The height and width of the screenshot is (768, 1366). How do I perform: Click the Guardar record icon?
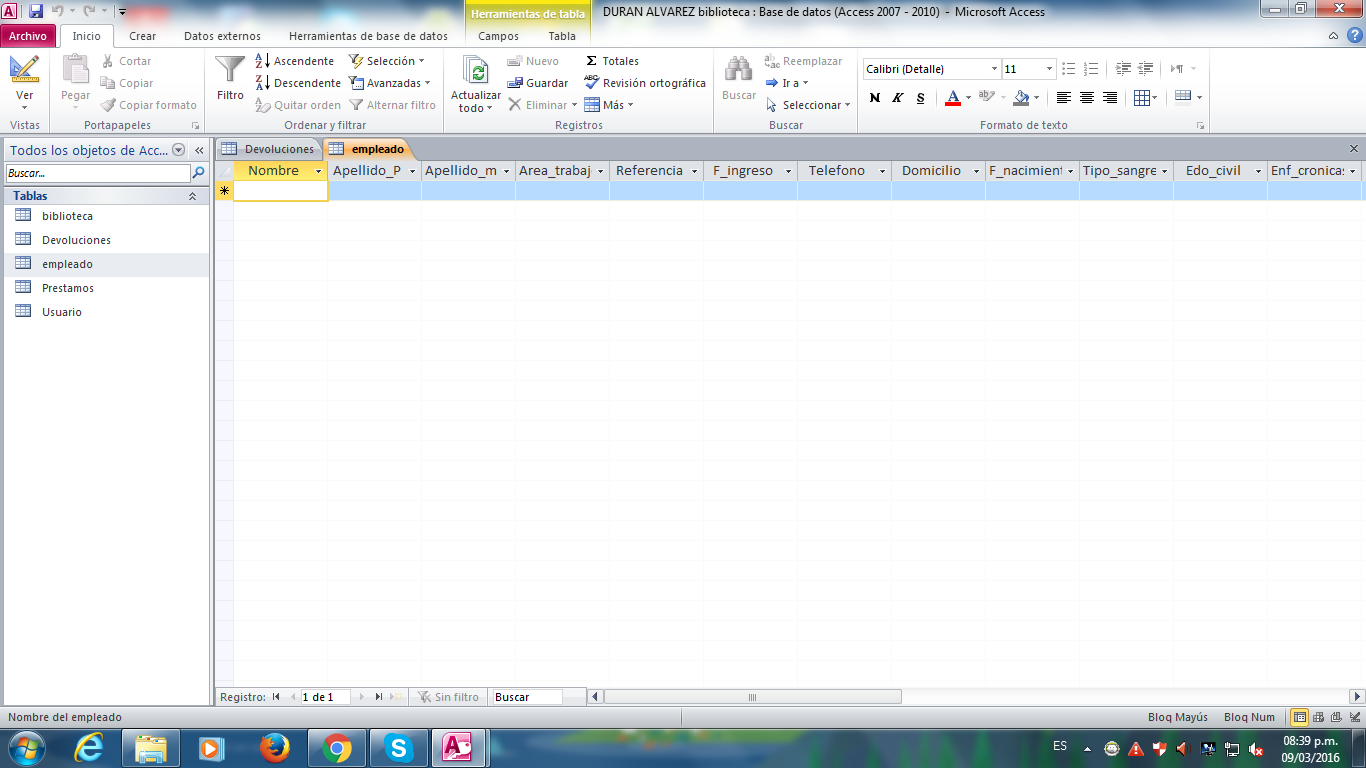pyautogui.click(x=515, y=83)
